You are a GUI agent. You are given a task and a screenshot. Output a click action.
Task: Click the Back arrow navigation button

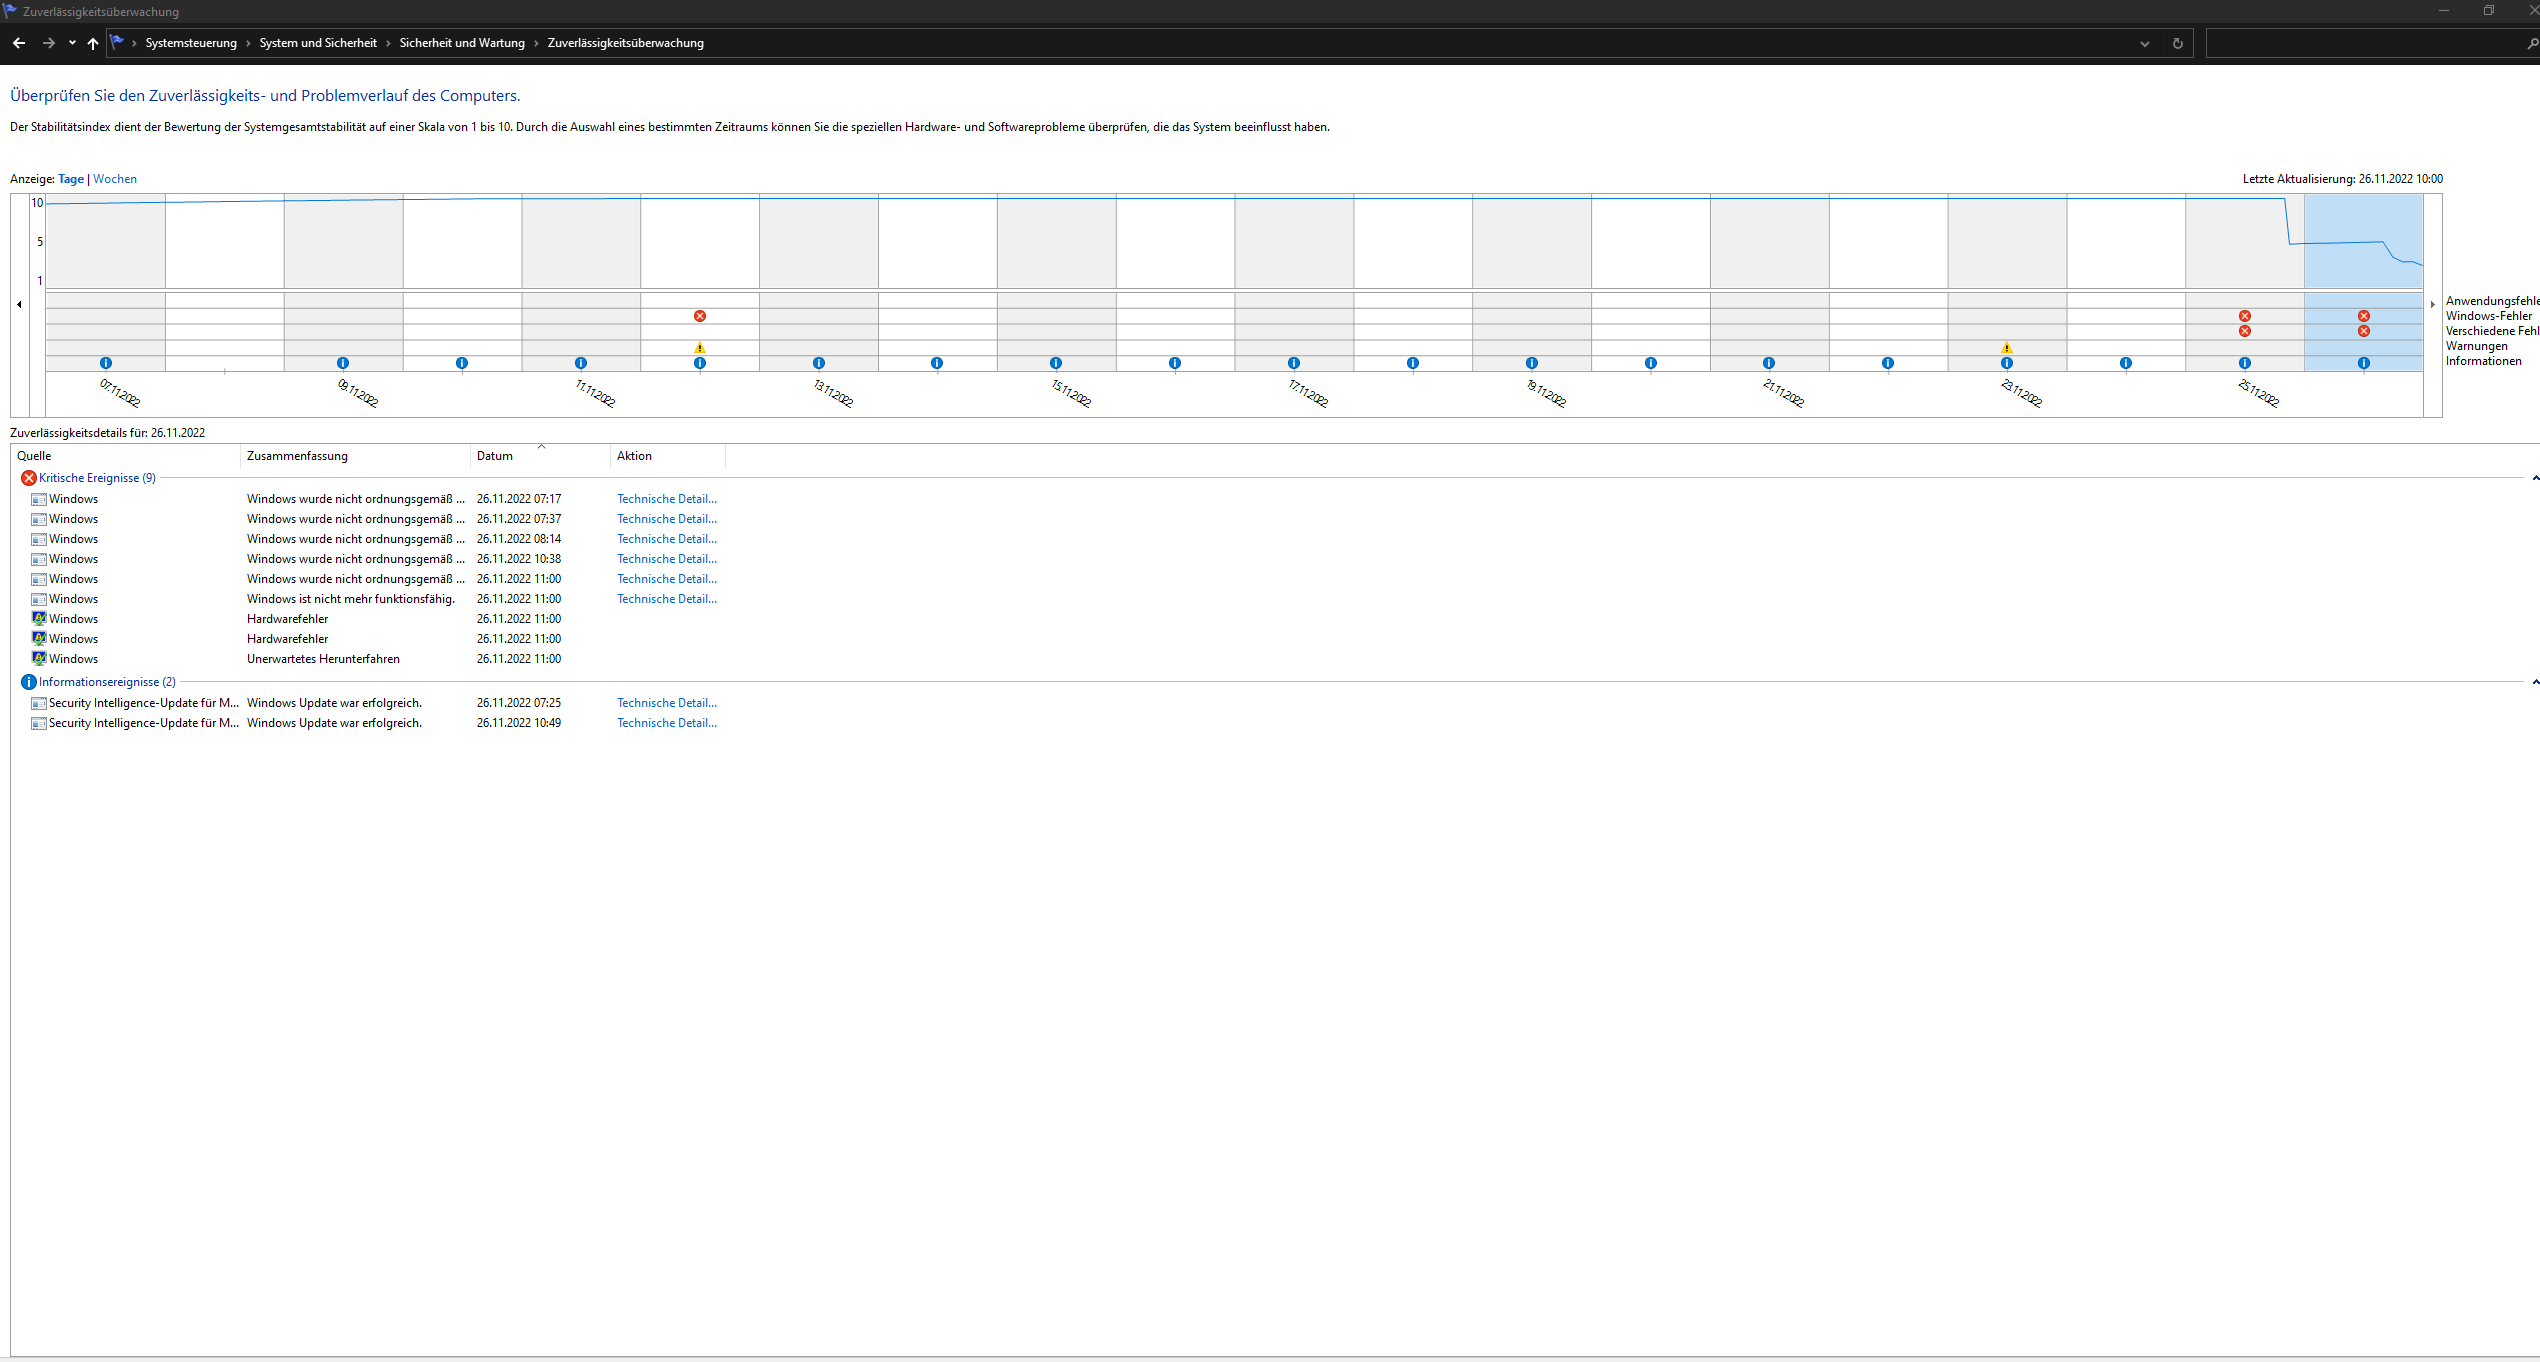coord(19,43)
